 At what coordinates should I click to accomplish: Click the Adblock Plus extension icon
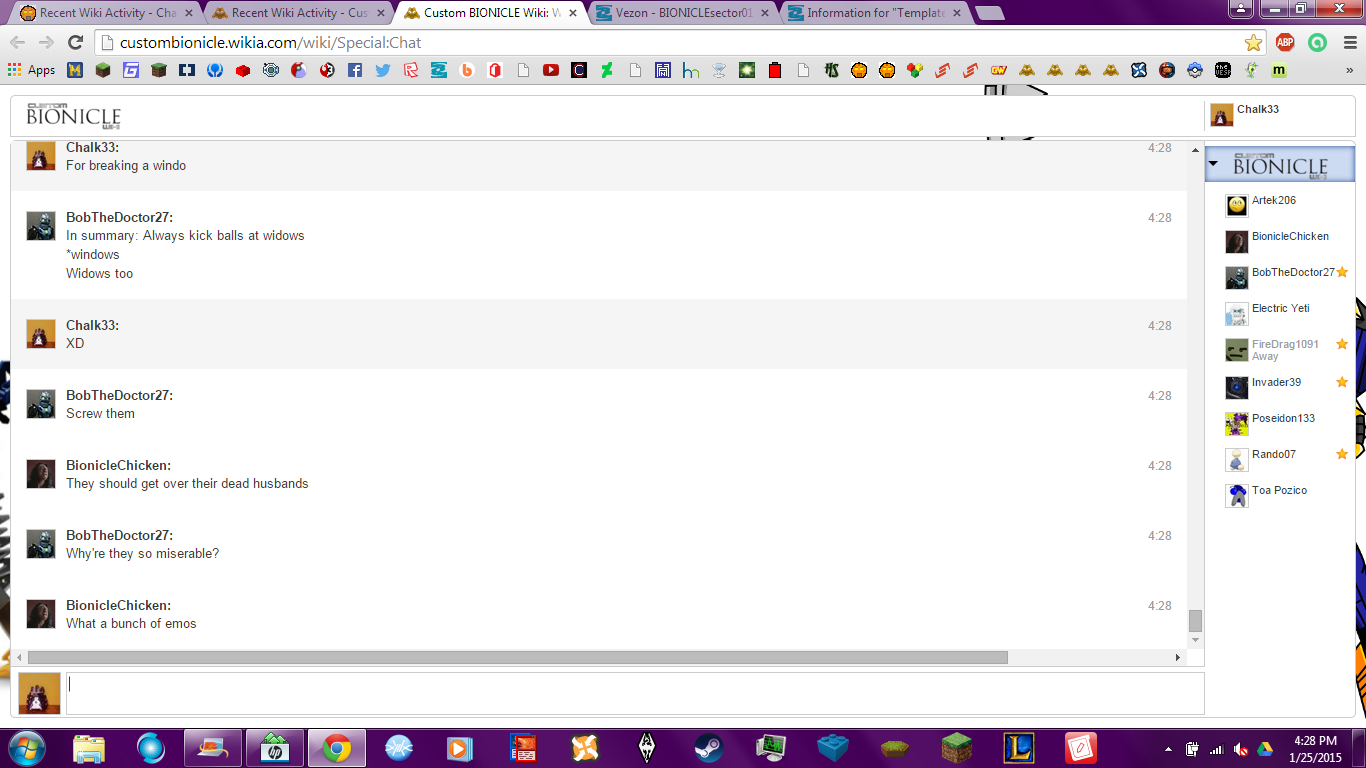pyautogui.click(x=1285, y=42)
